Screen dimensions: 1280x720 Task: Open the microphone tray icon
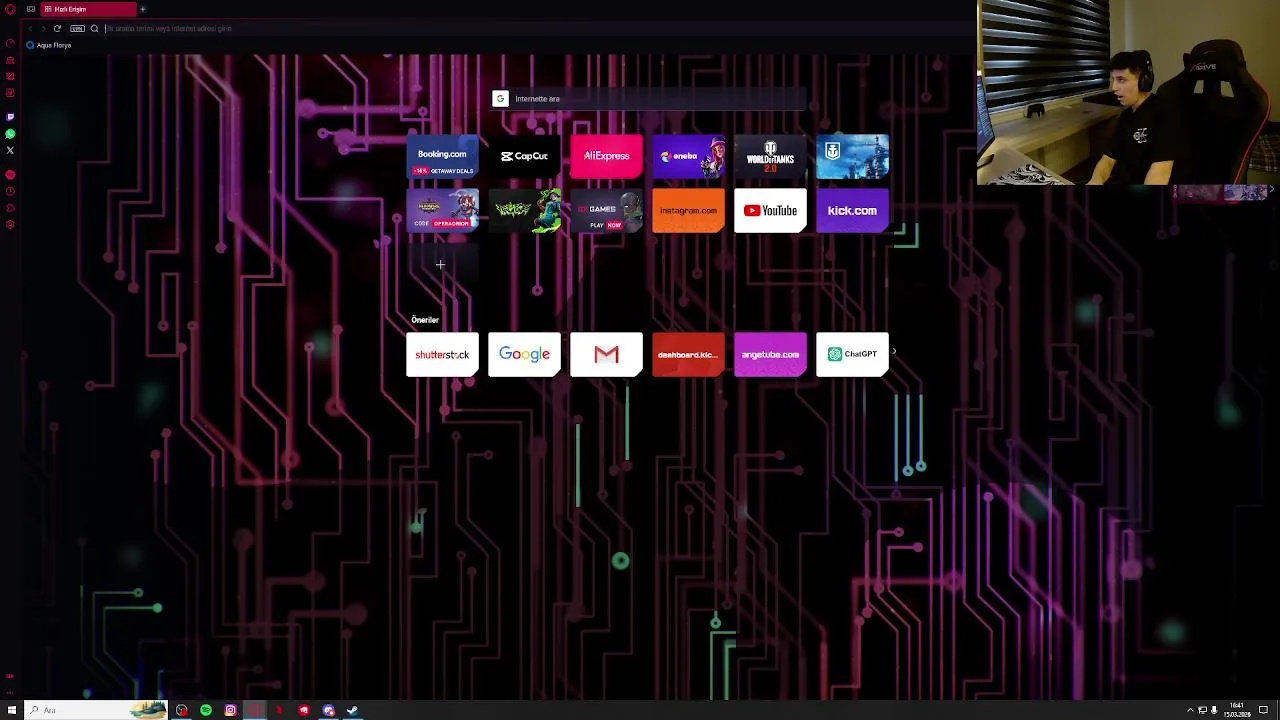1214,710
